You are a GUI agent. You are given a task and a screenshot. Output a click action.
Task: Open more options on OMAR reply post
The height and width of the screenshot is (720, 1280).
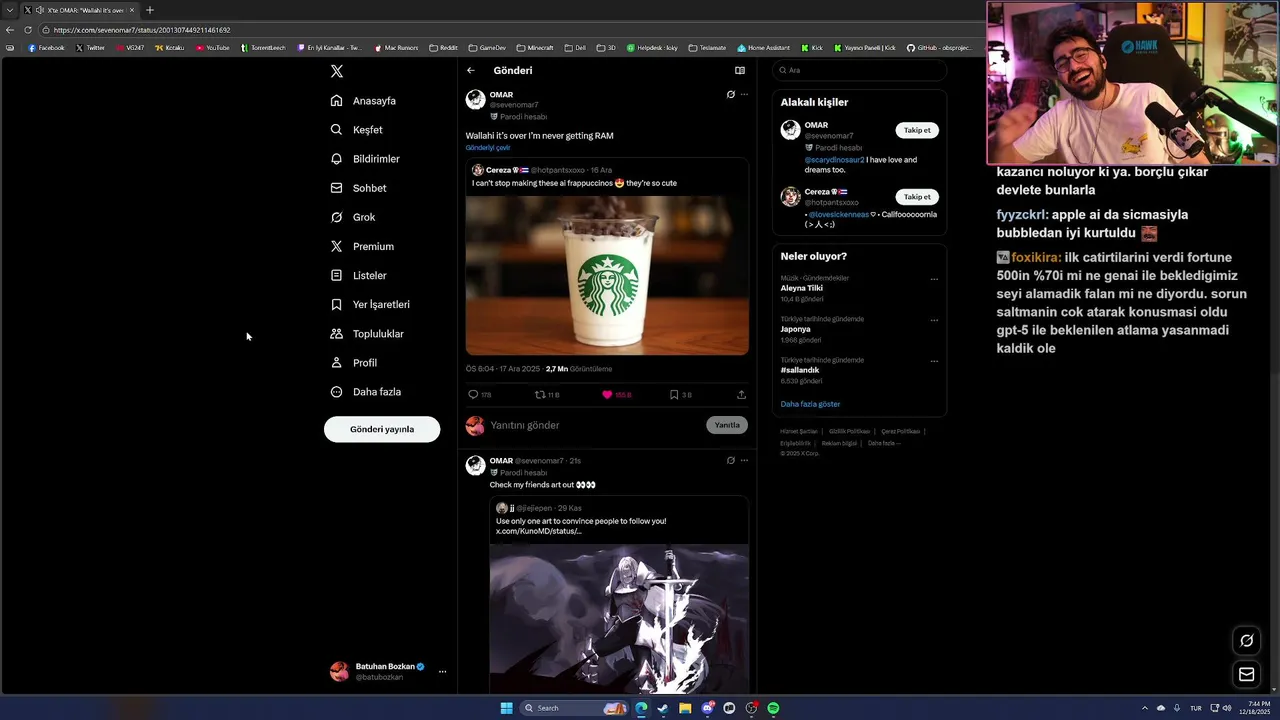pos(744,461)
